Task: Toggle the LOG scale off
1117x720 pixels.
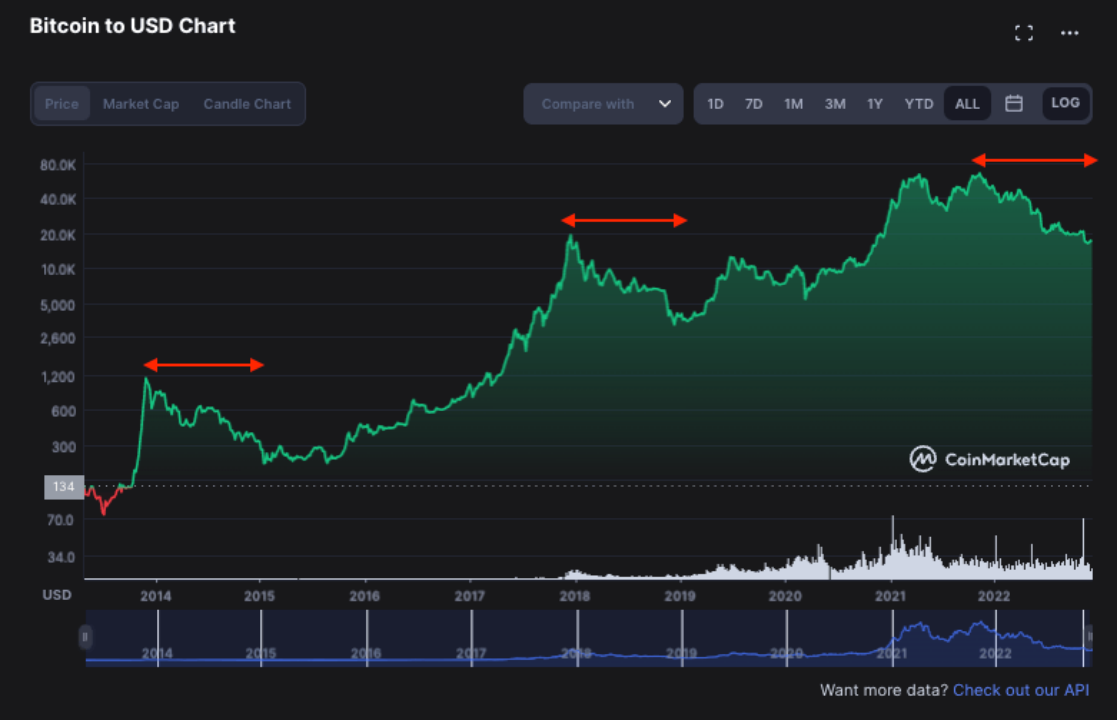Action: click(1065, 102)
